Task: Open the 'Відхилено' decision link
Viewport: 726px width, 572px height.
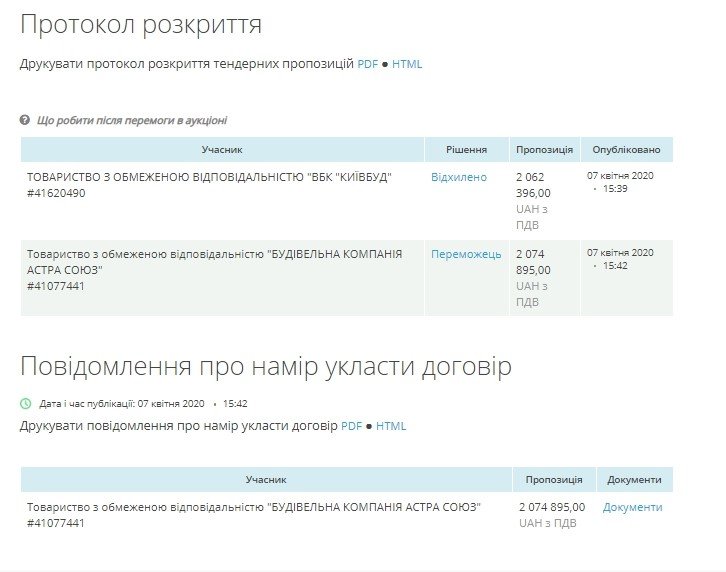Action: coord(459,177)
